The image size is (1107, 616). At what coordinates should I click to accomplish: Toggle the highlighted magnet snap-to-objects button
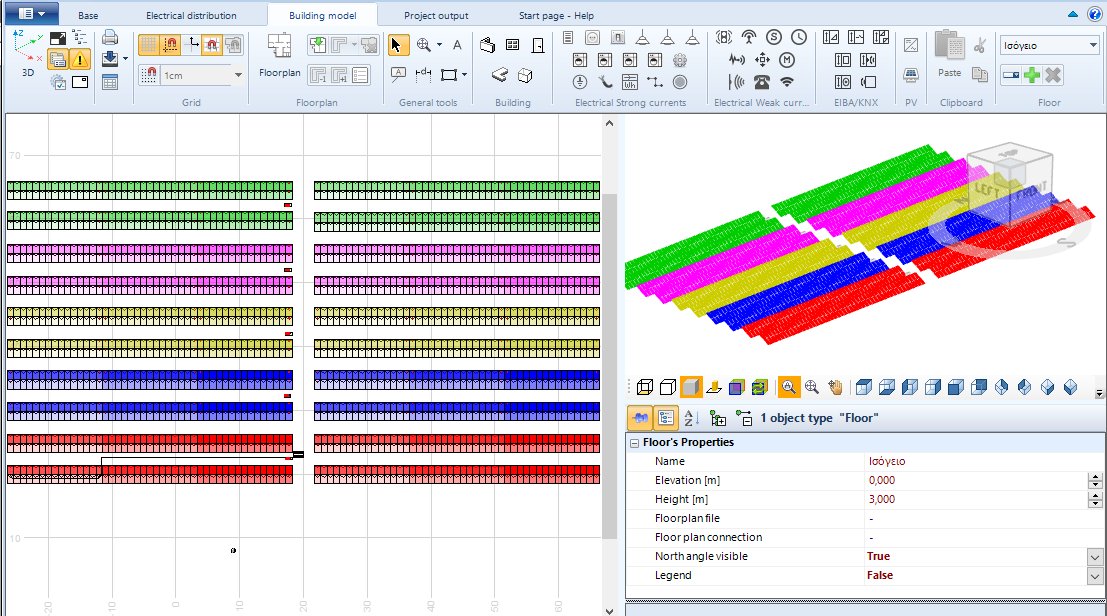coord(212,45)
